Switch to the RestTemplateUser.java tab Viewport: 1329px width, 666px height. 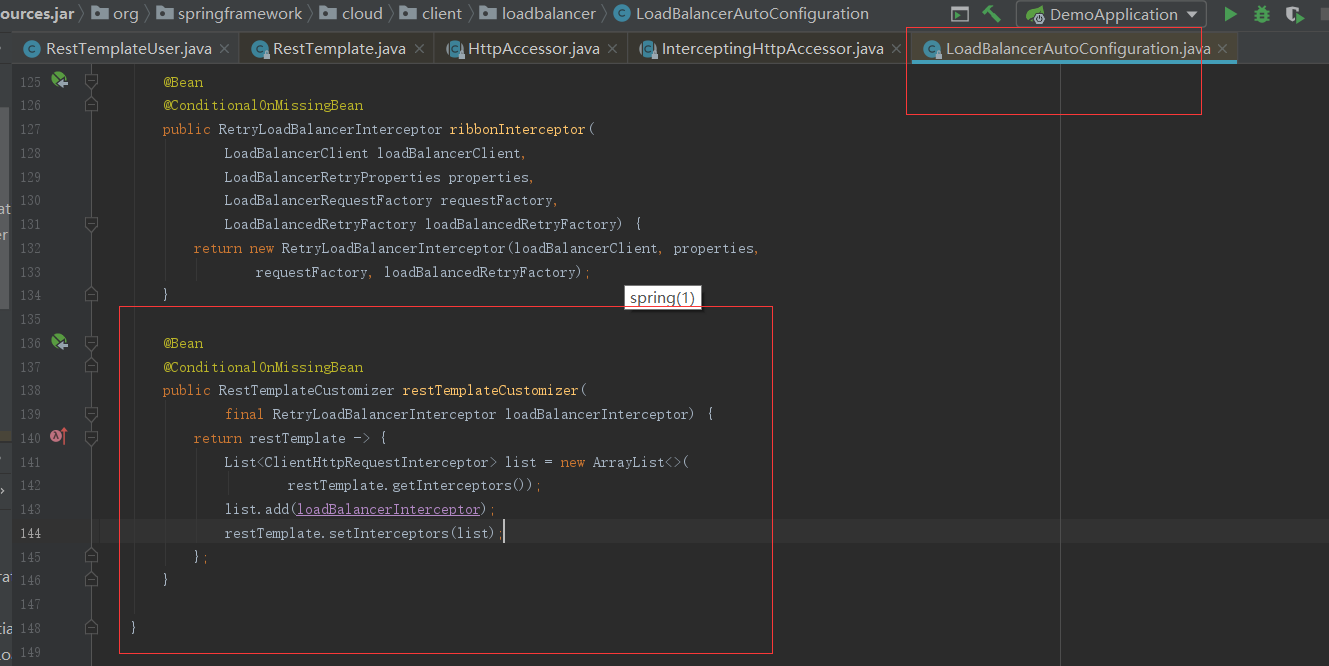coord(128,48)
